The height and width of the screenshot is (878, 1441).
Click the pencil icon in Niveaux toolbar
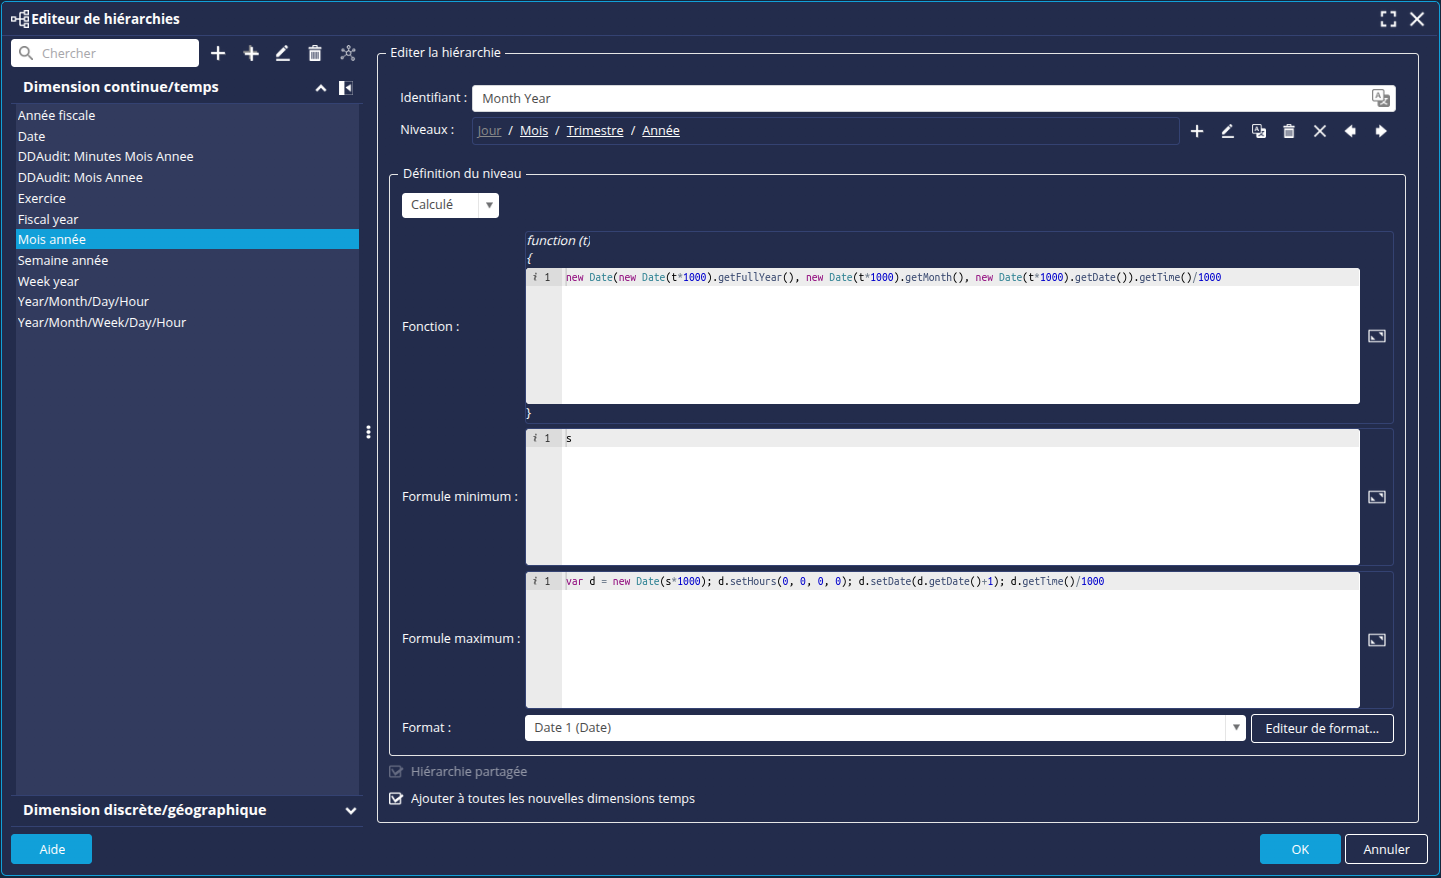(1228, 131)
